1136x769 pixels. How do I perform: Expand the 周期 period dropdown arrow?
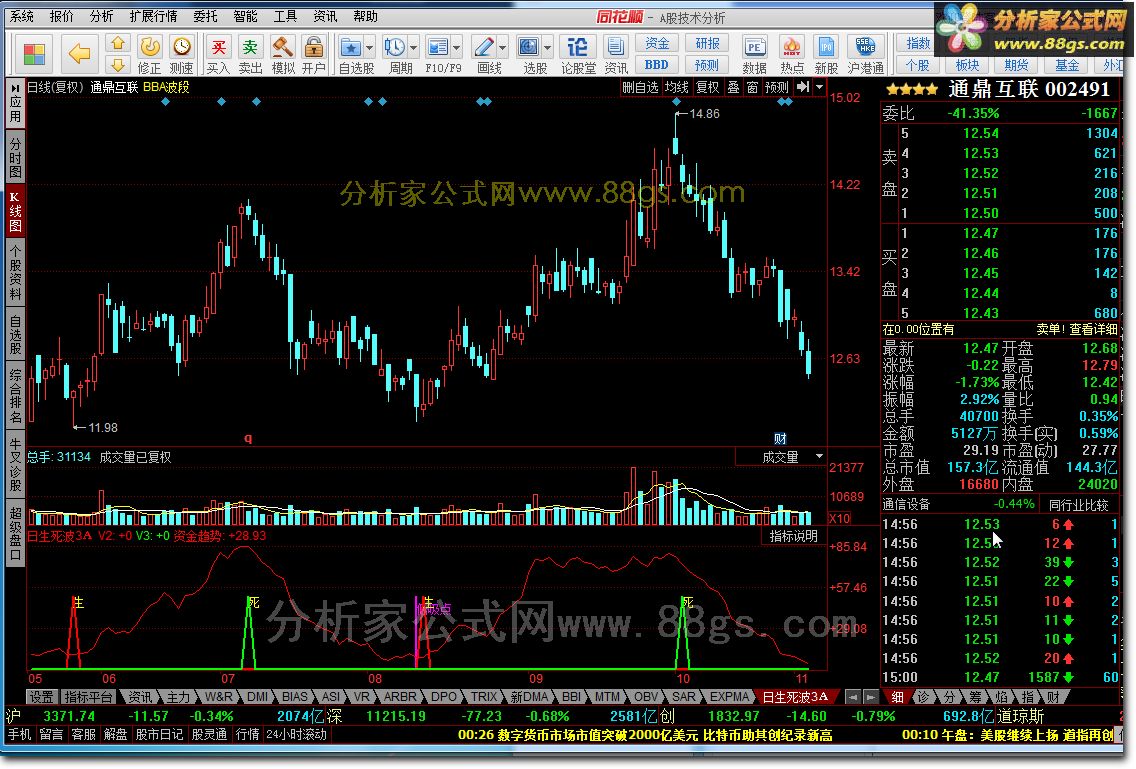coord(413,49)
